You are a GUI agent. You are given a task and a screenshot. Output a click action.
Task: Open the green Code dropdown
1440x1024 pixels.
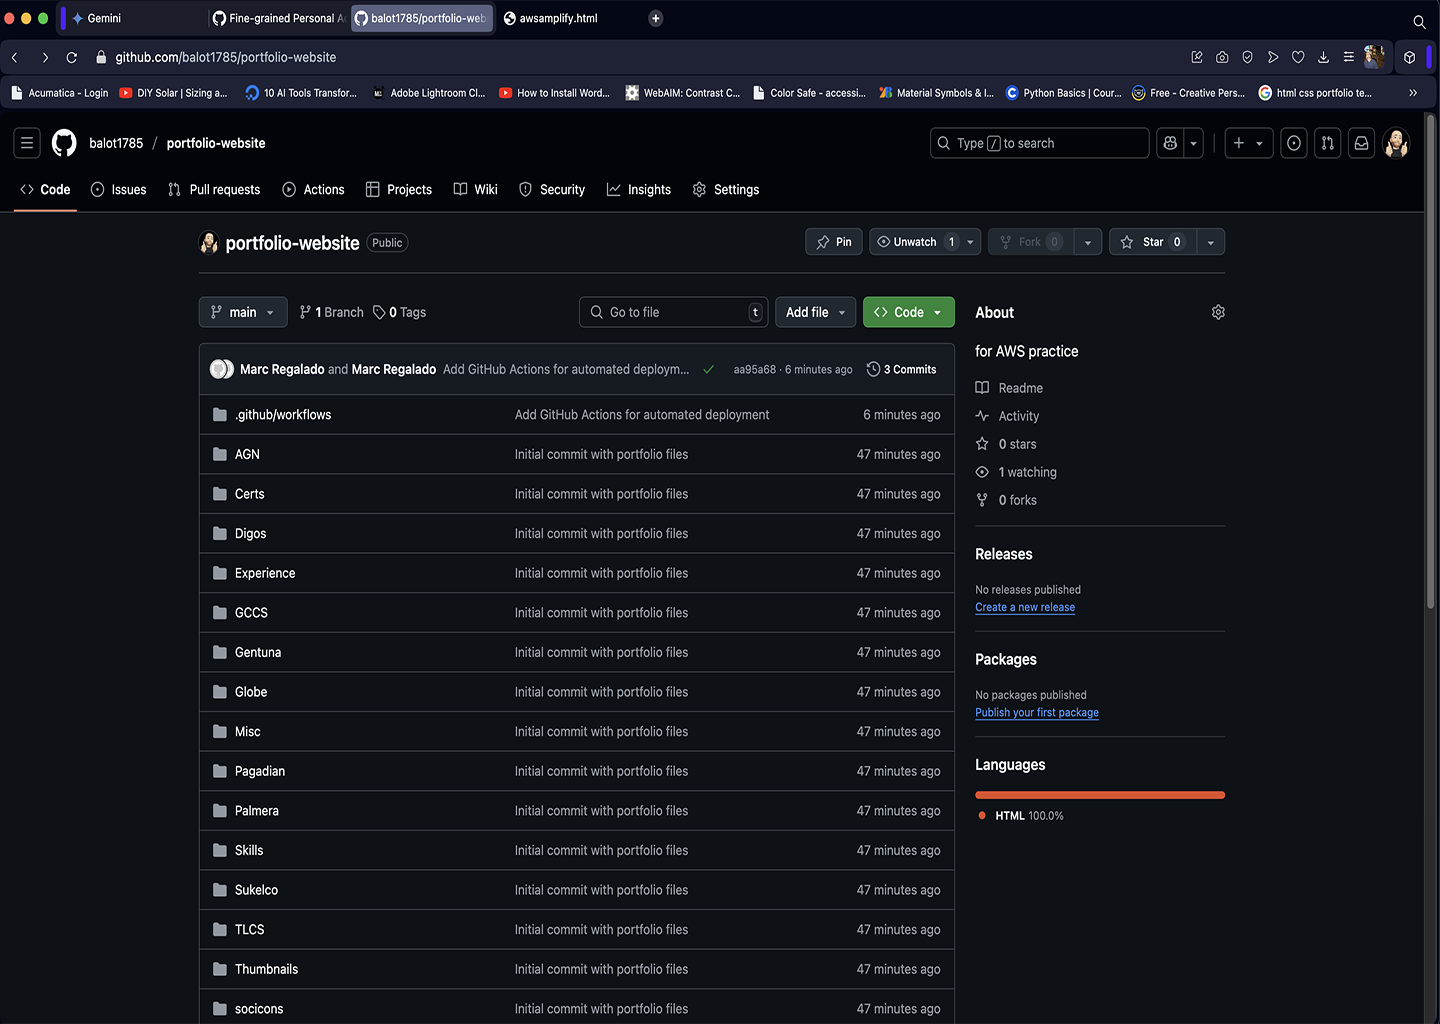coord(908,312)
